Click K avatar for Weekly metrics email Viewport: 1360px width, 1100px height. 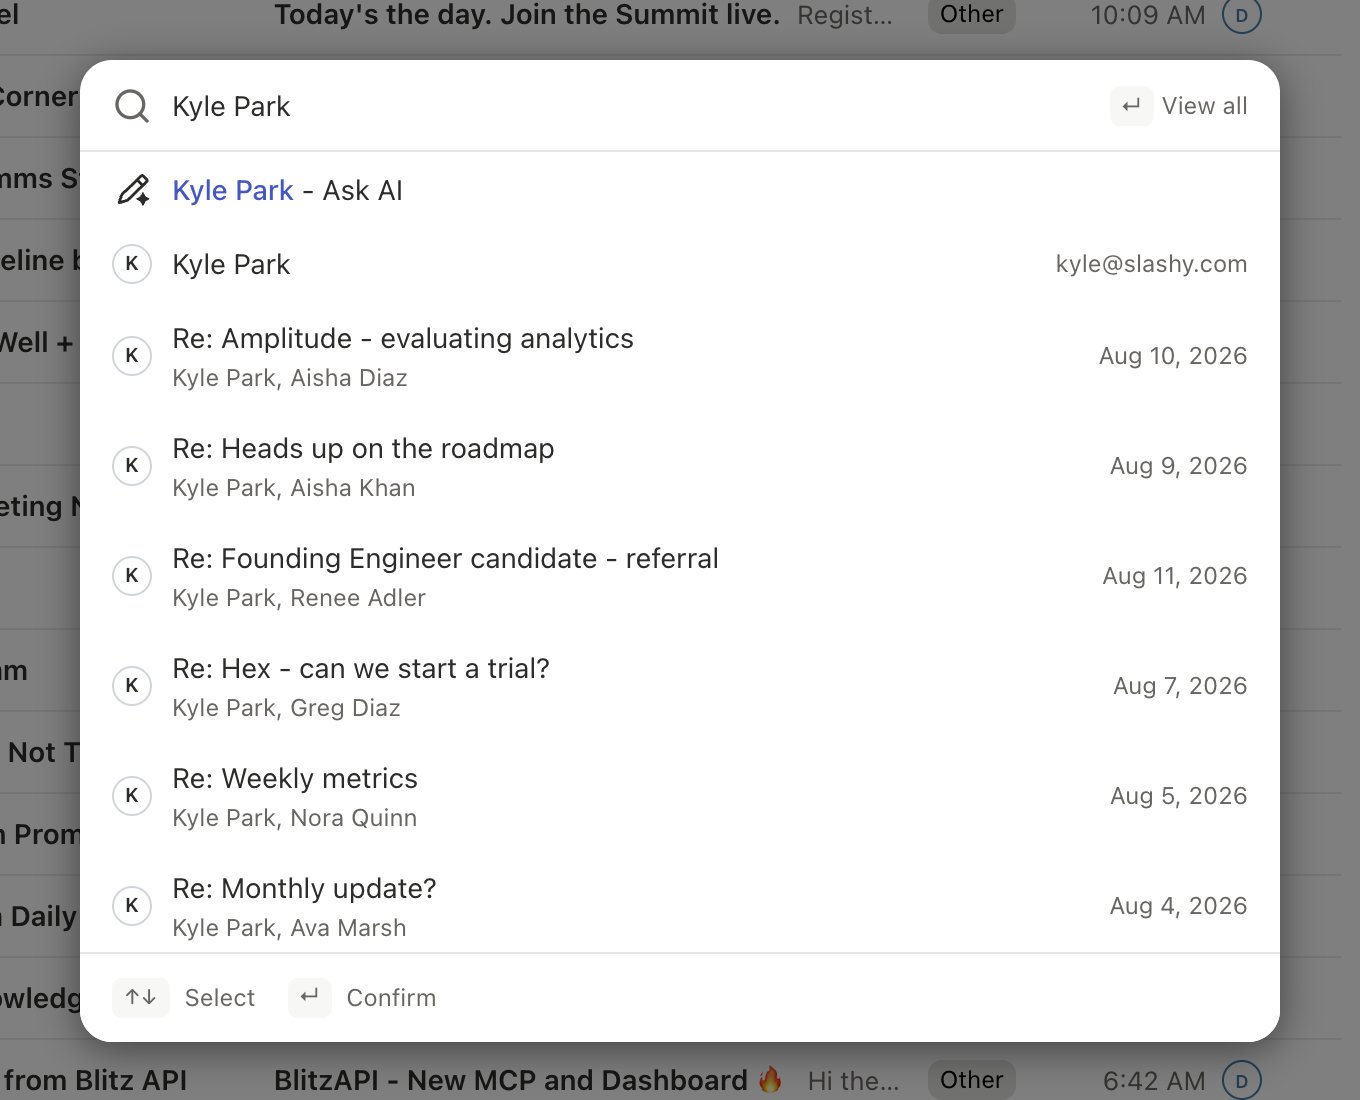(x=132, y=796)
